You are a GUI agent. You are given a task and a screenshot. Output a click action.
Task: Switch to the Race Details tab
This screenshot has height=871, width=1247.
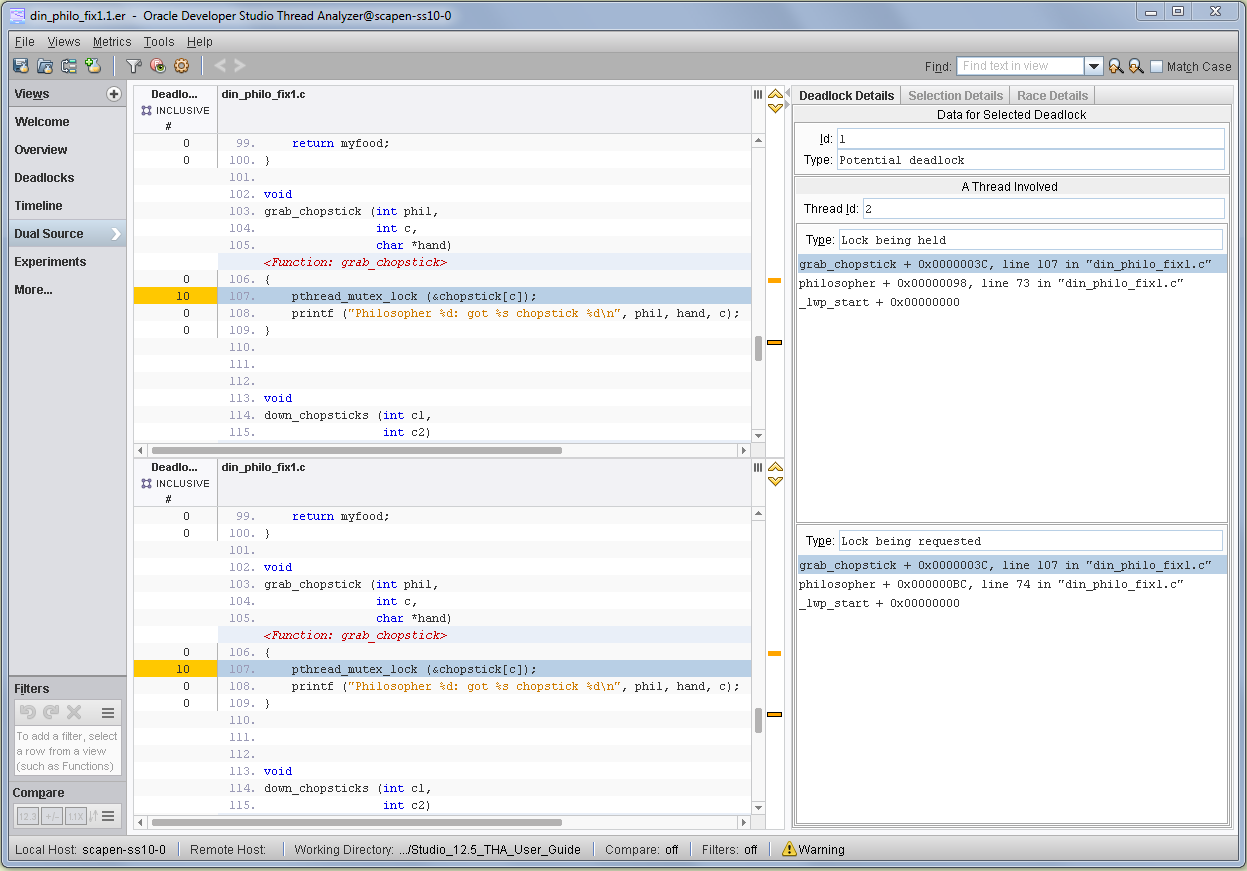(1052, 95)
